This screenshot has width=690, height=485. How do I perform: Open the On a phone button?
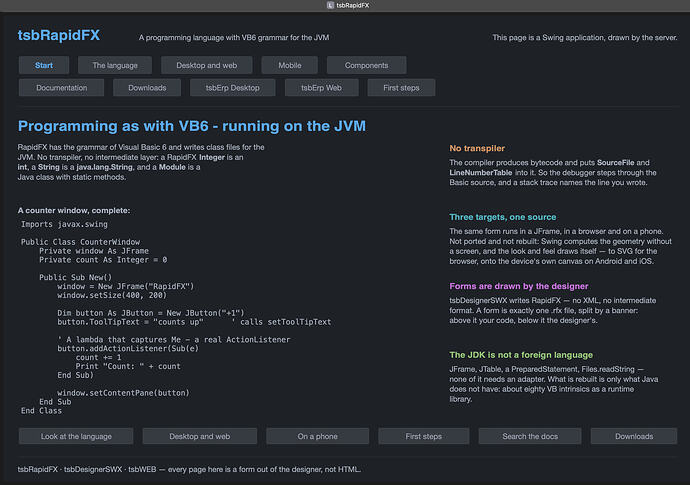[317, 436]
